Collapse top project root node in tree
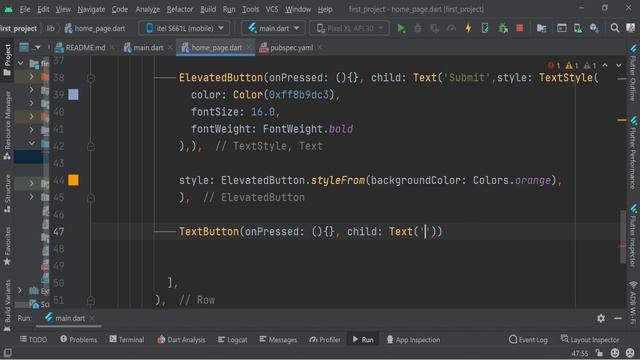The width and height of the screenshot is (640, 360). point(20,63)
